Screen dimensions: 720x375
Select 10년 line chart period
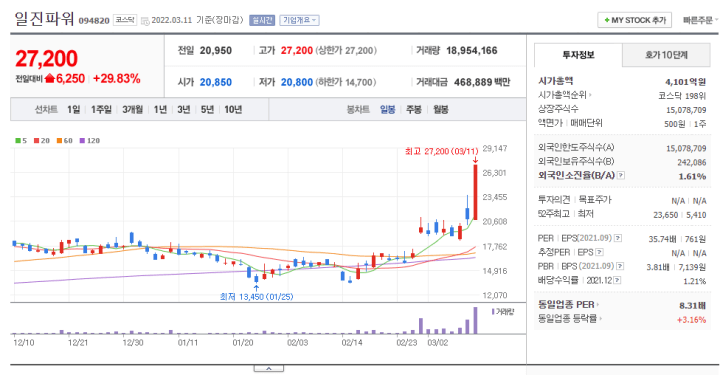click(x=233, y=110)
